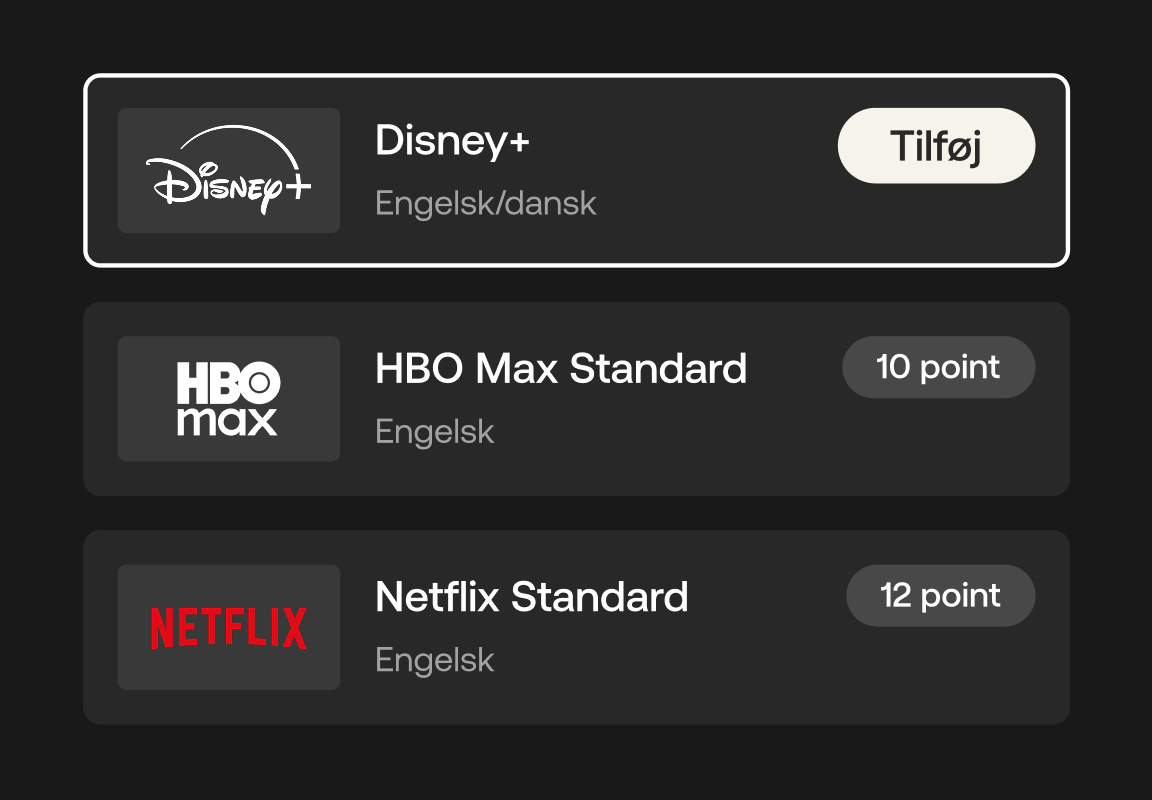Click the Netflix Standard title text
The height and width of the screenshot is (800, 1152).
click(531, 597)
